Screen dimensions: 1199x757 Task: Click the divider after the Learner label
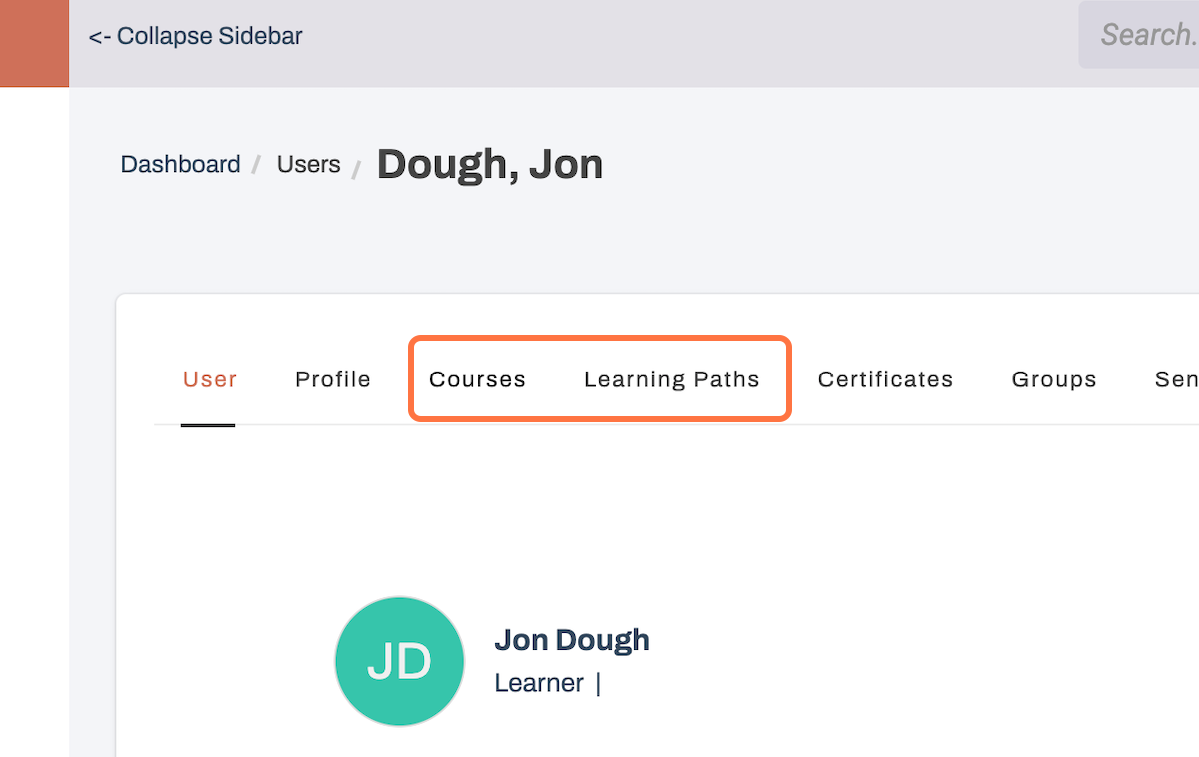point(597,682)
